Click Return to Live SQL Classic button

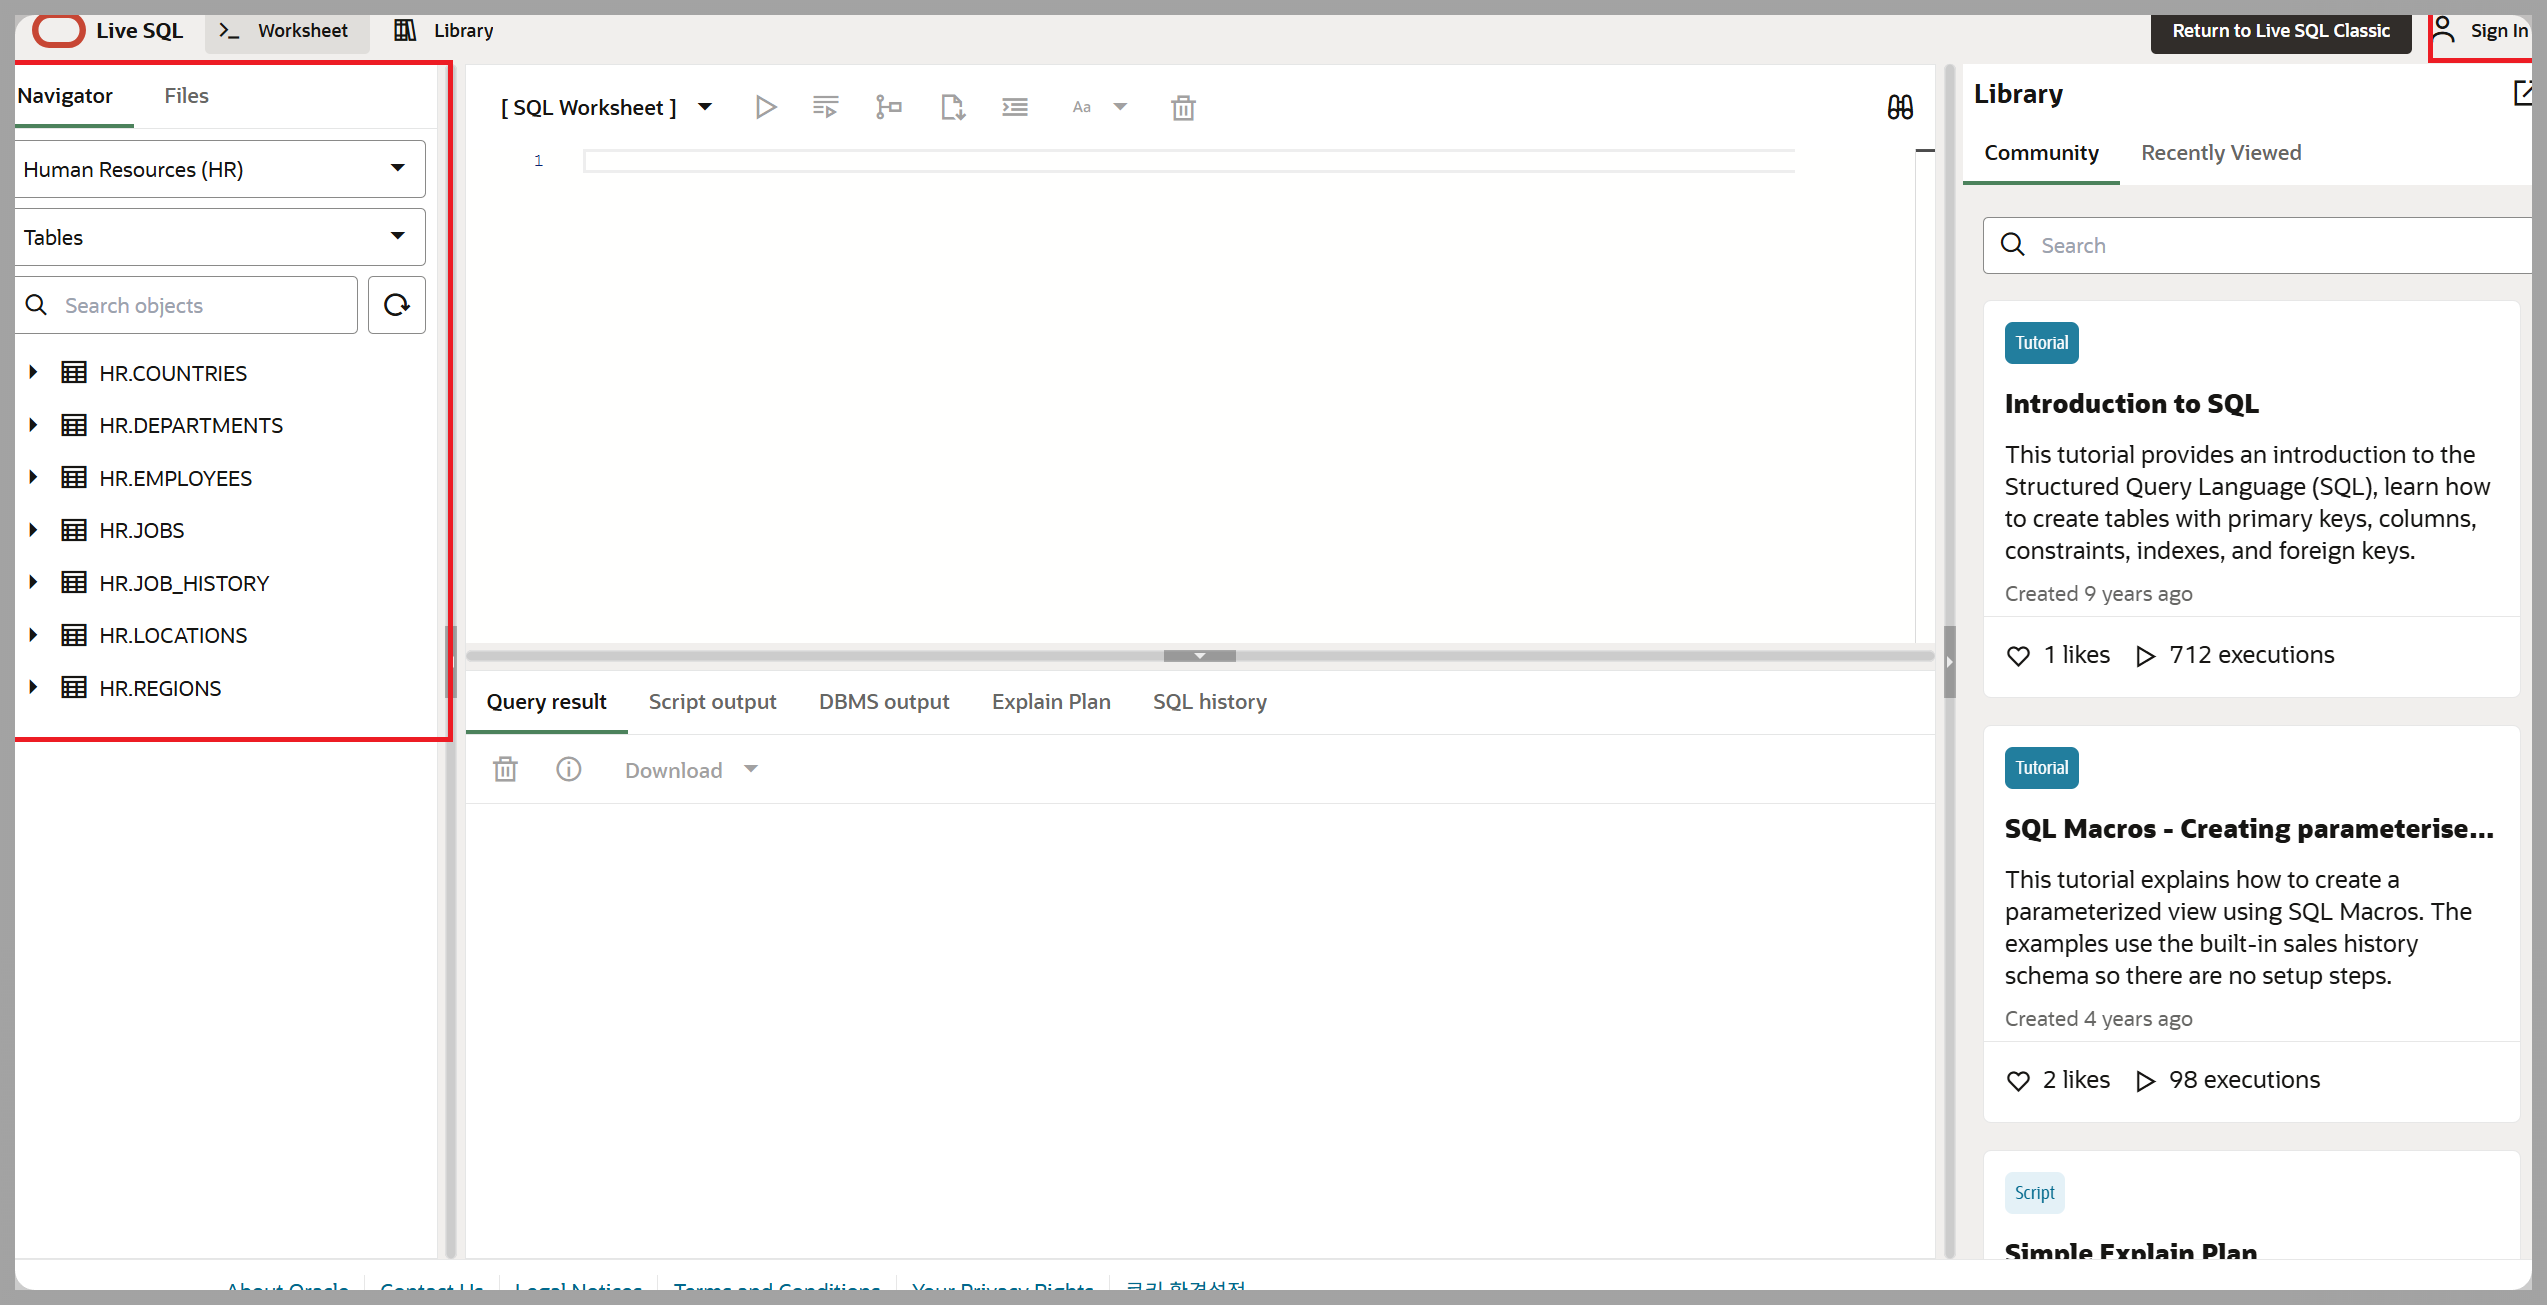click(2281, 31)
